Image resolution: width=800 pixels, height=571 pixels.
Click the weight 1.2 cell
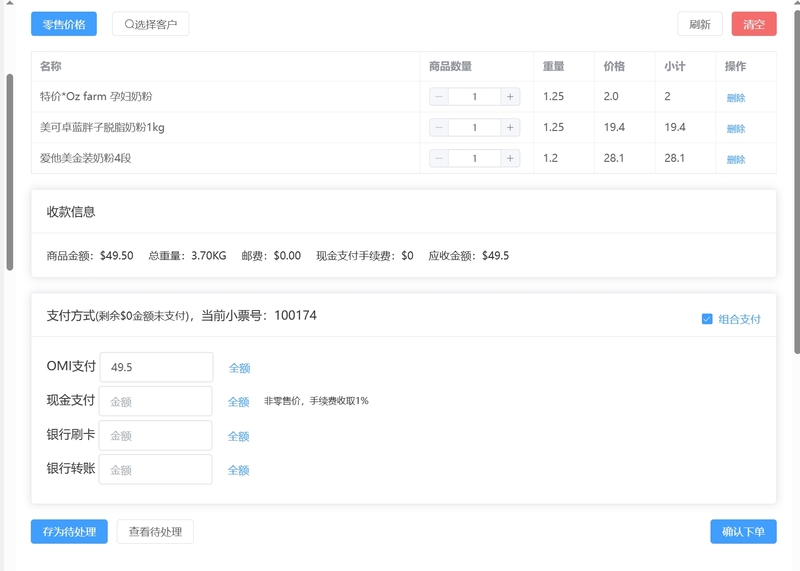[x=551, y=158]
